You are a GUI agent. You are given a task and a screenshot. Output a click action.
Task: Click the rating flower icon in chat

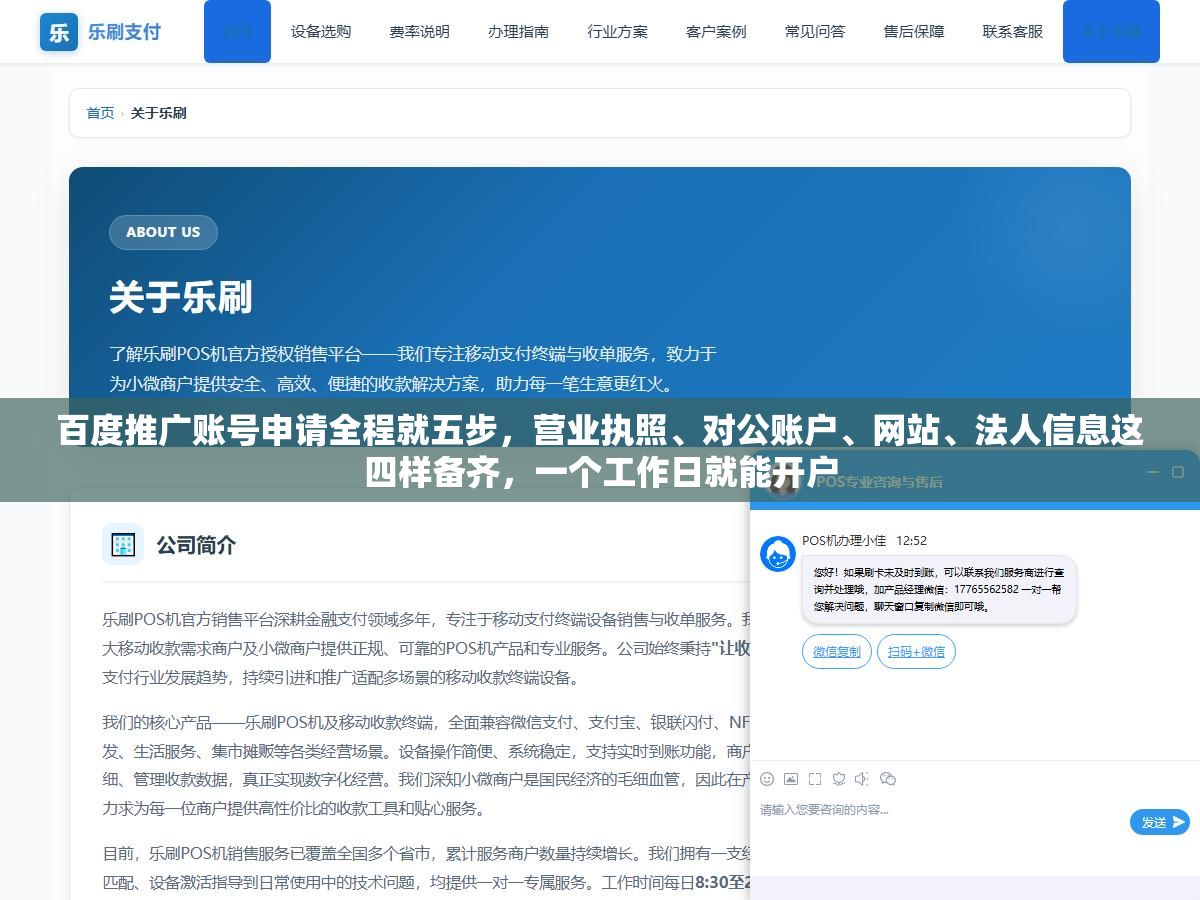(839, 779)
